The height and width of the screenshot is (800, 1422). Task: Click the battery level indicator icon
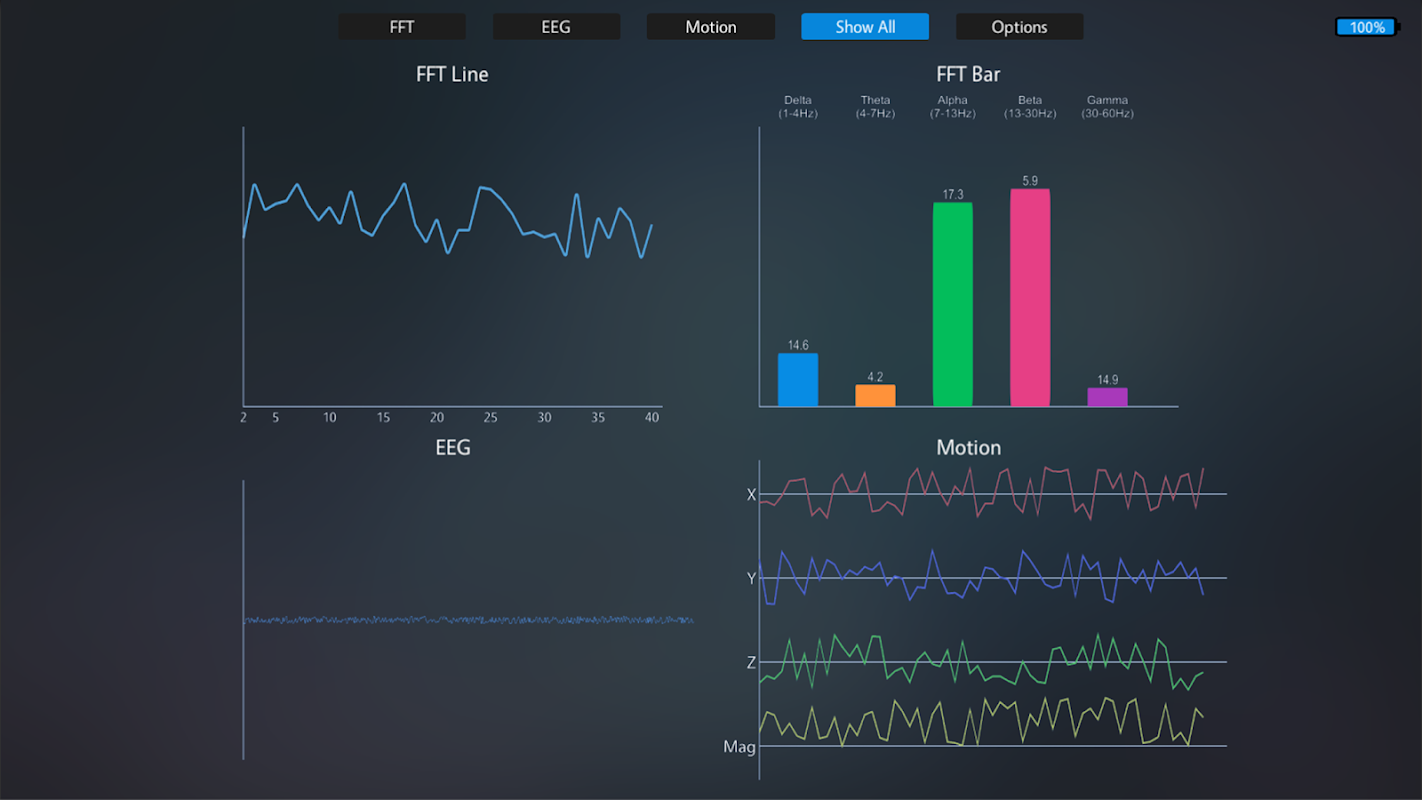pos(1368,27)
